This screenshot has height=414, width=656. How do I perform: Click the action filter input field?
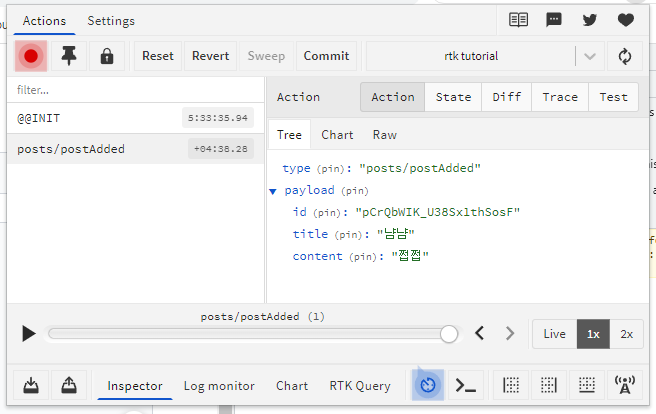[x=135, y=90]
